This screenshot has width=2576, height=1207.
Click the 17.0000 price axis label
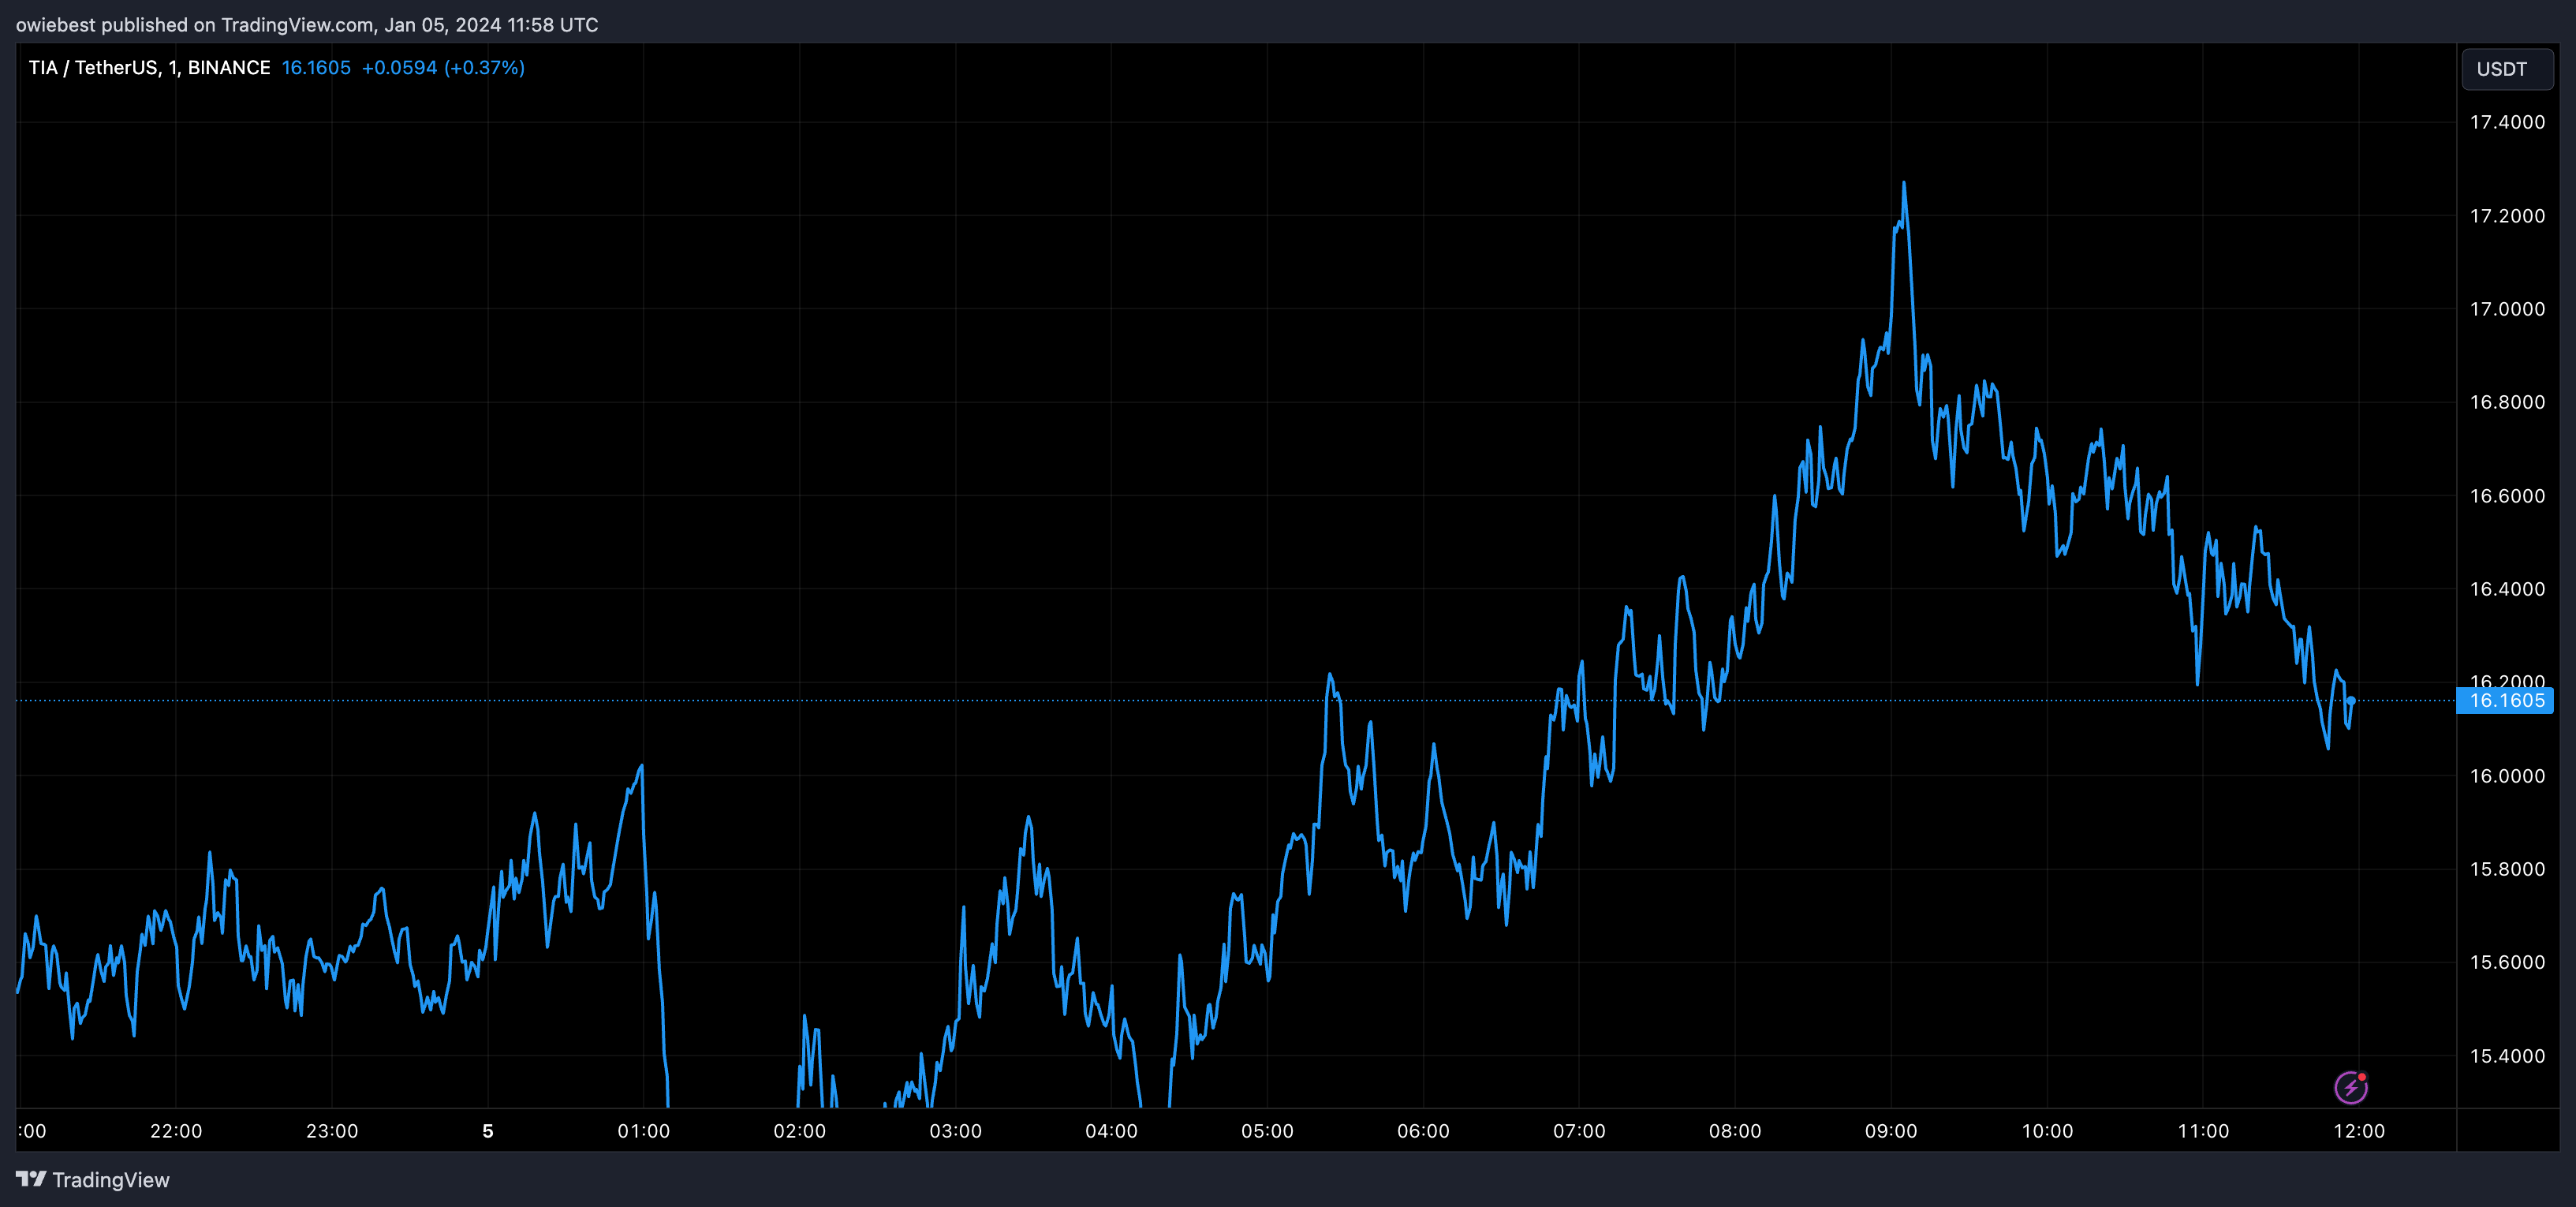(x=2506, y=309)
